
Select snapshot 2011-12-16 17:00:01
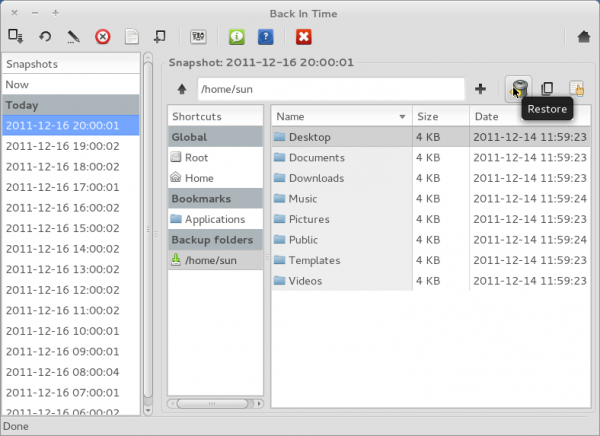pos(71,187)
